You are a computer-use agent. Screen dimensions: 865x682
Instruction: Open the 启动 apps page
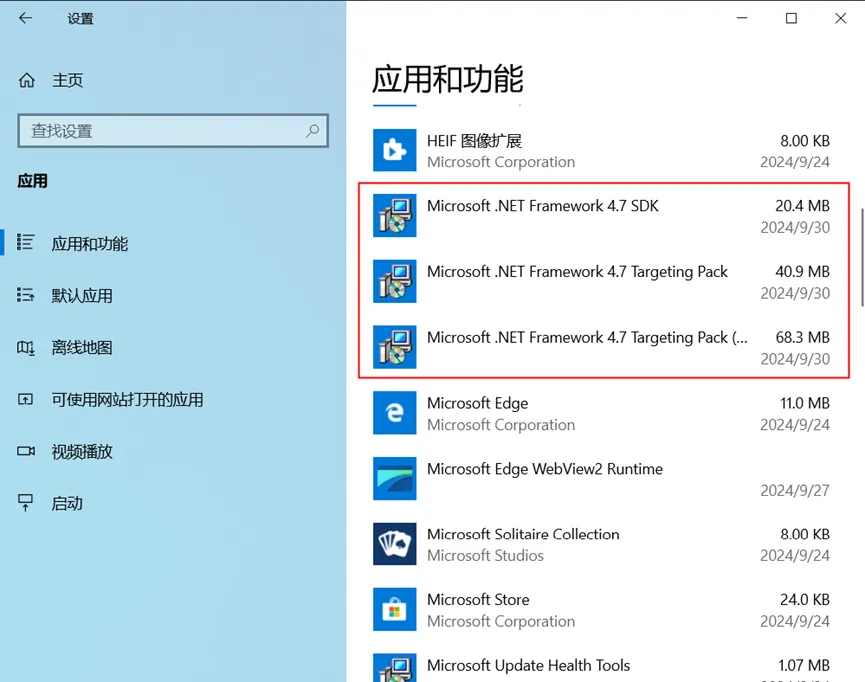tap(67, 504)
